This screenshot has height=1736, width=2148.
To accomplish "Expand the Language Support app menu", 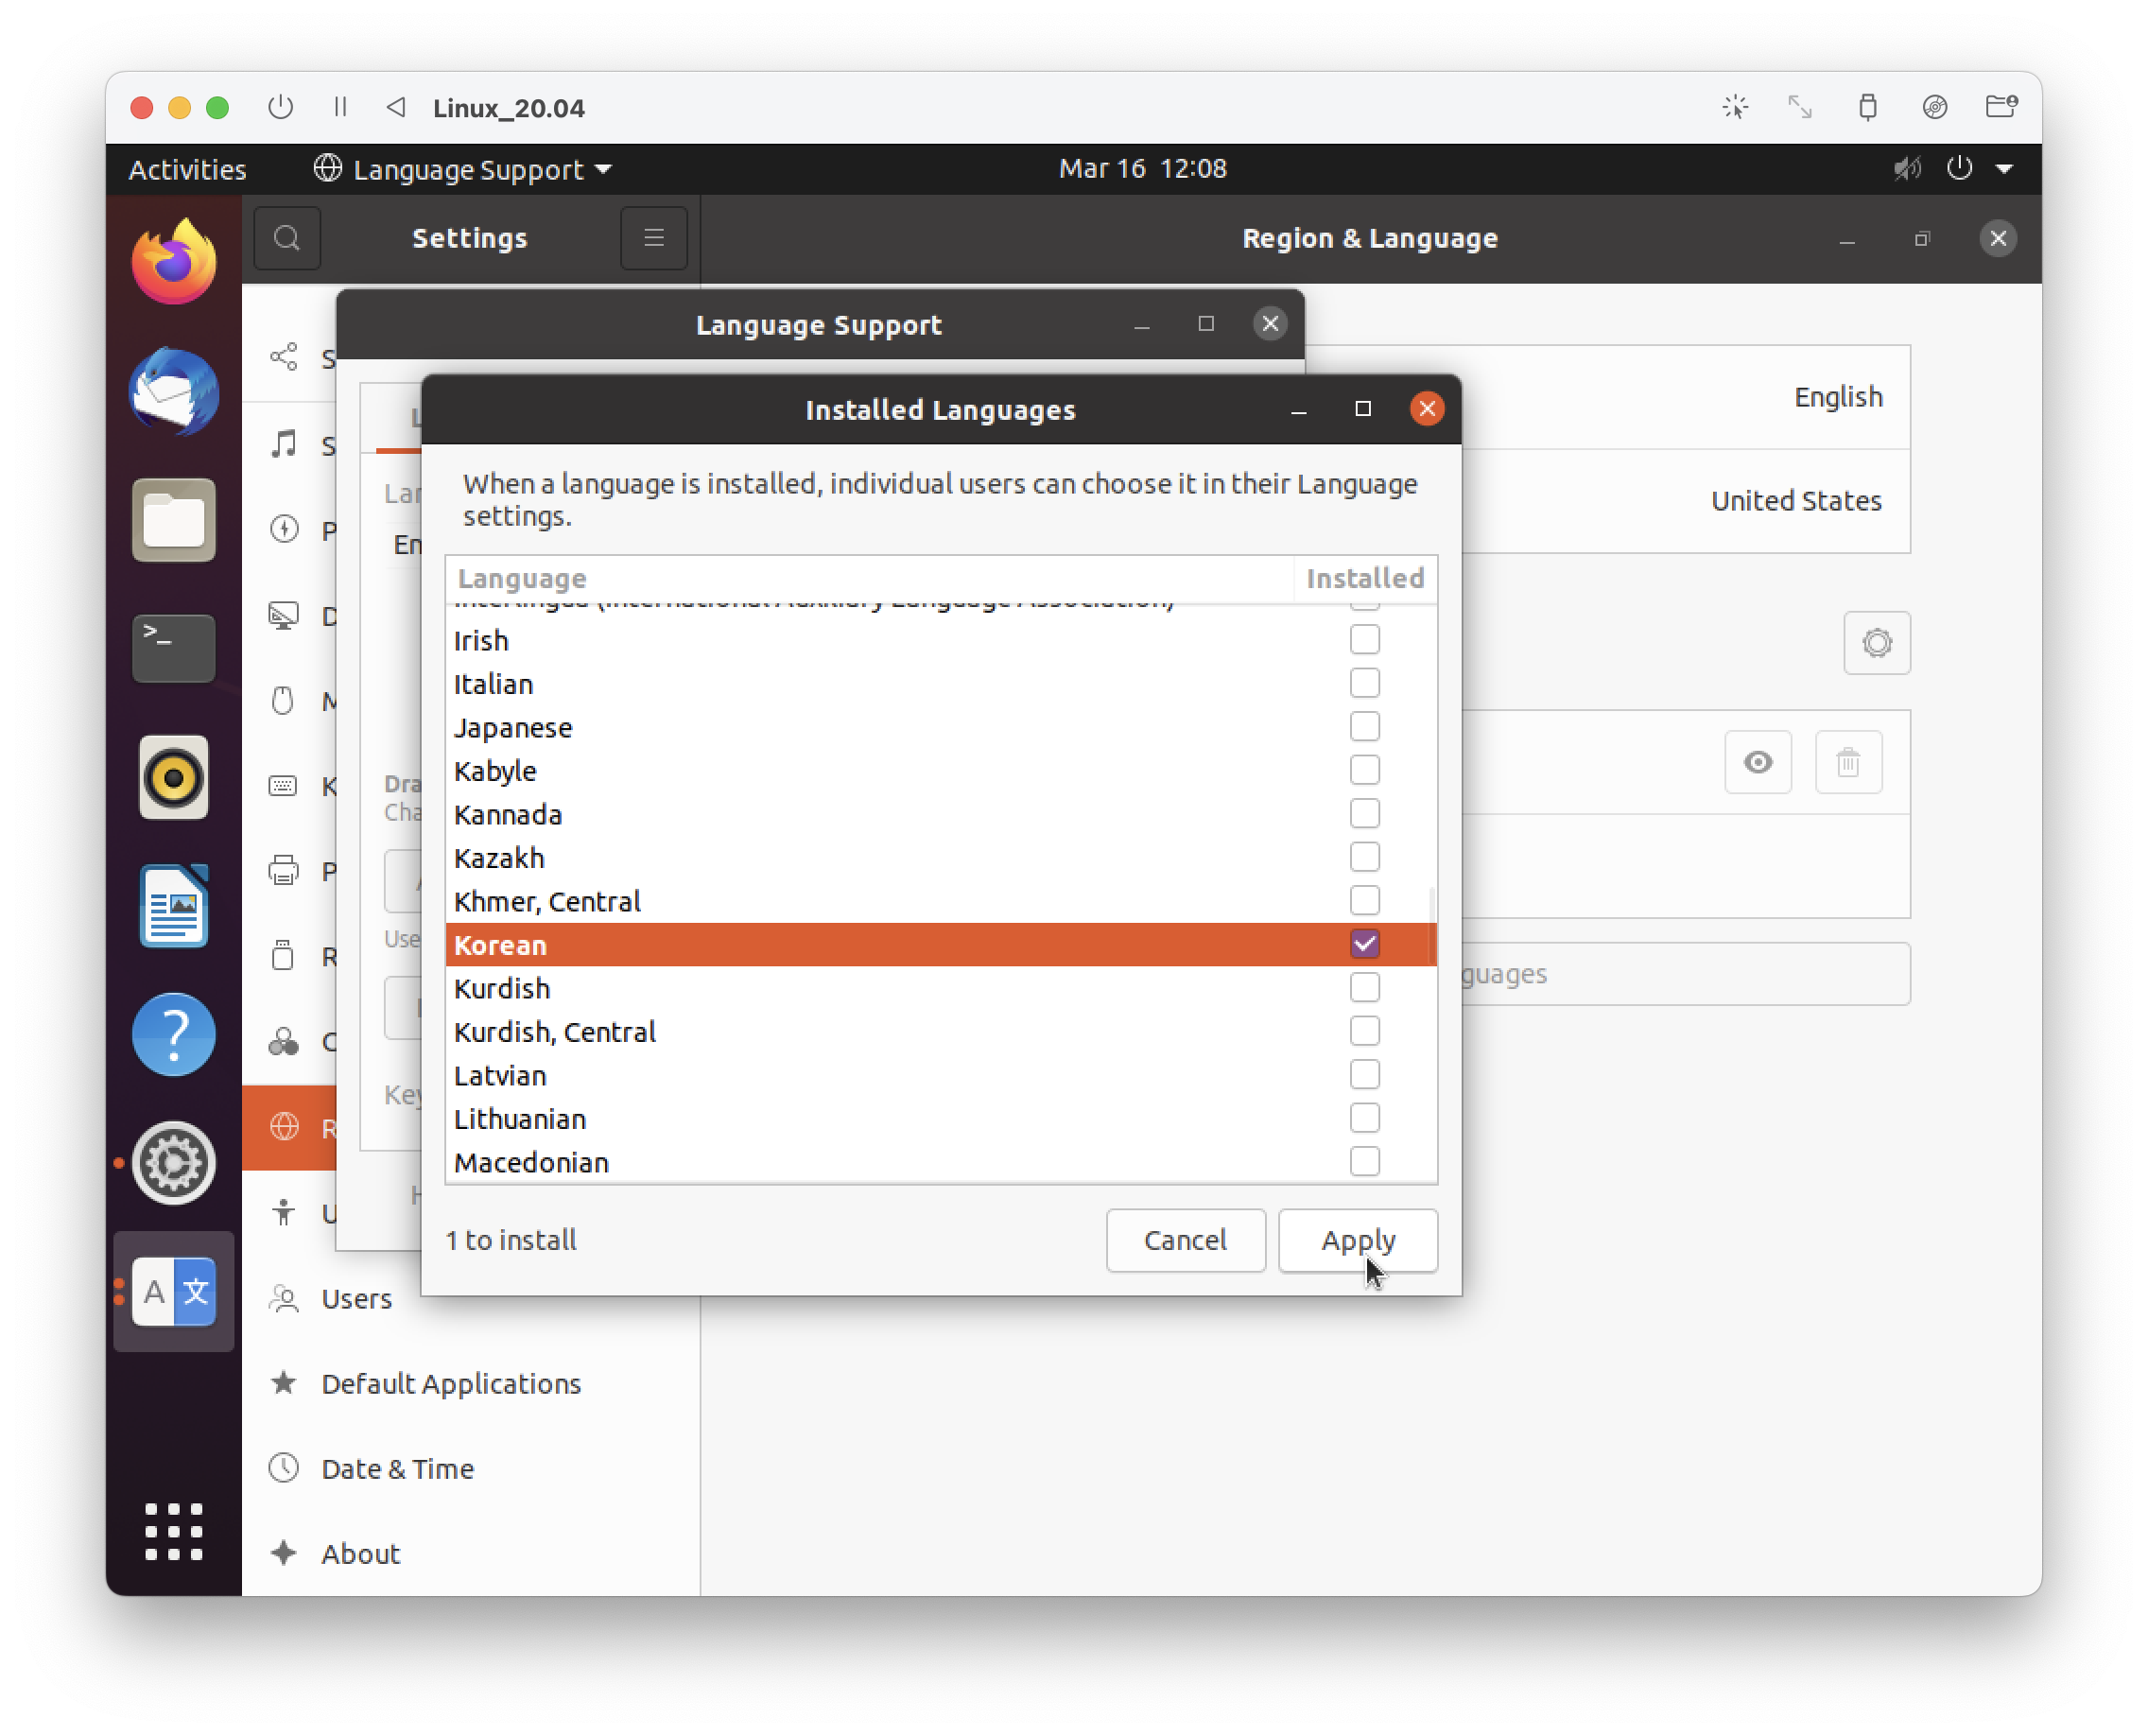I will (464, 169).
